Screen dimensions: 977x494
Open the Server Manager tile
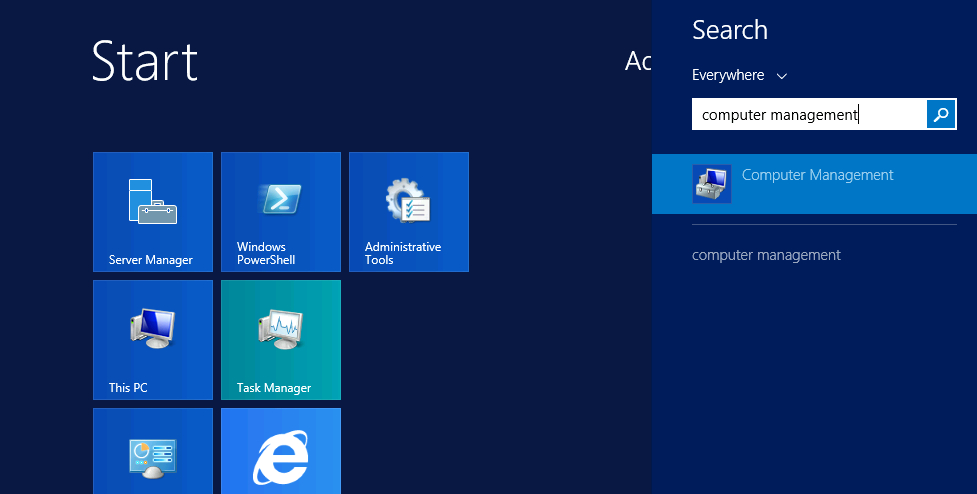pyautogui.click(x=153, y=212)
